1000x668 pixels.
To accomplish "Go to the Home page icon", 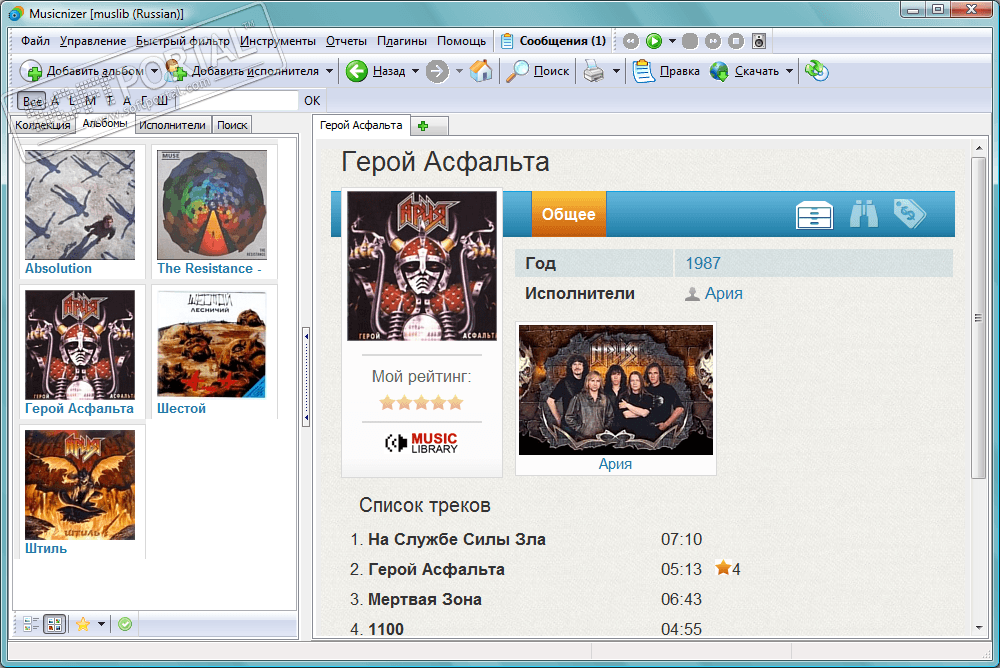I will point(481,71).
